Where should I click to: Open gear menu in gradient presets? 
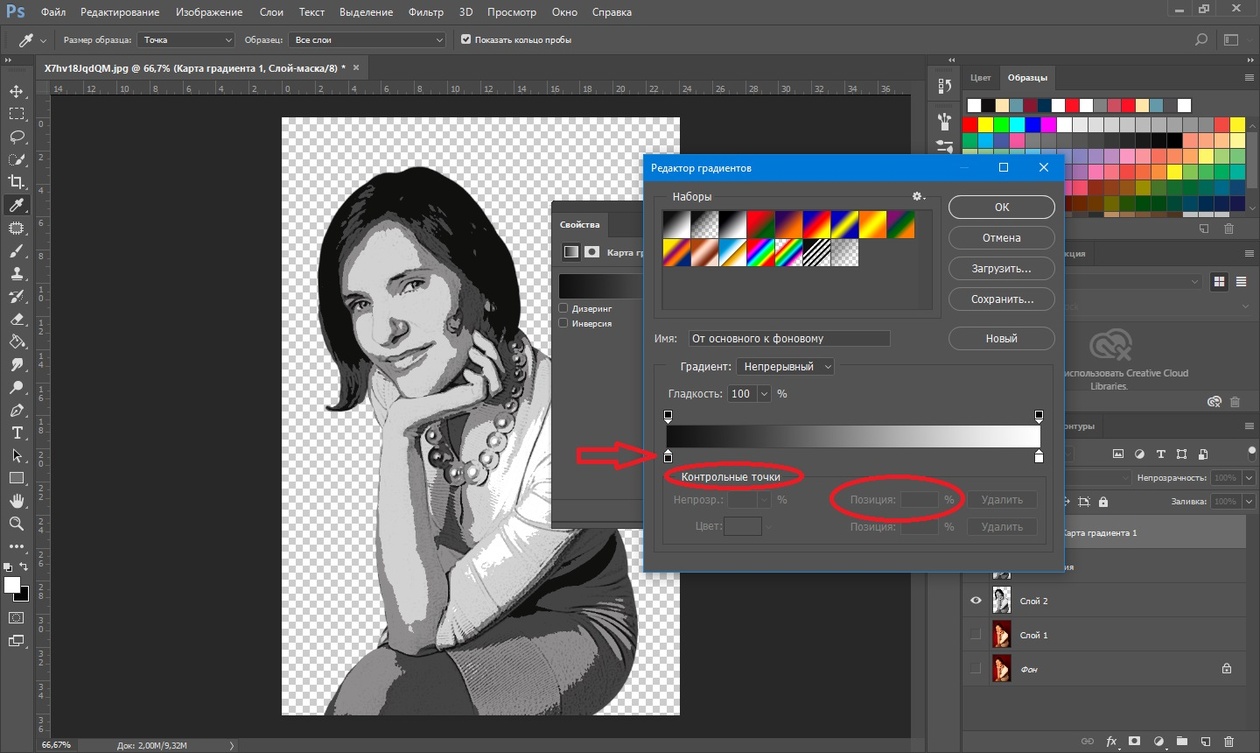[x=918, y=197]
